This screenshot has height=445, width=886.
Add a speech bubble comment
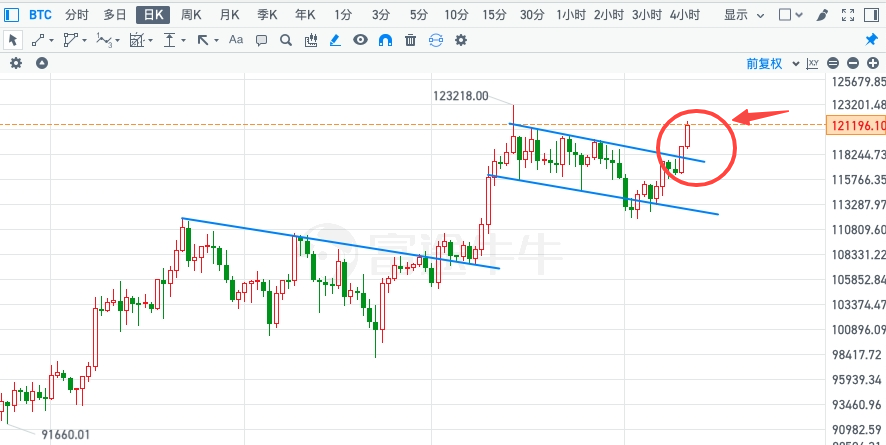tap(261, 40)
